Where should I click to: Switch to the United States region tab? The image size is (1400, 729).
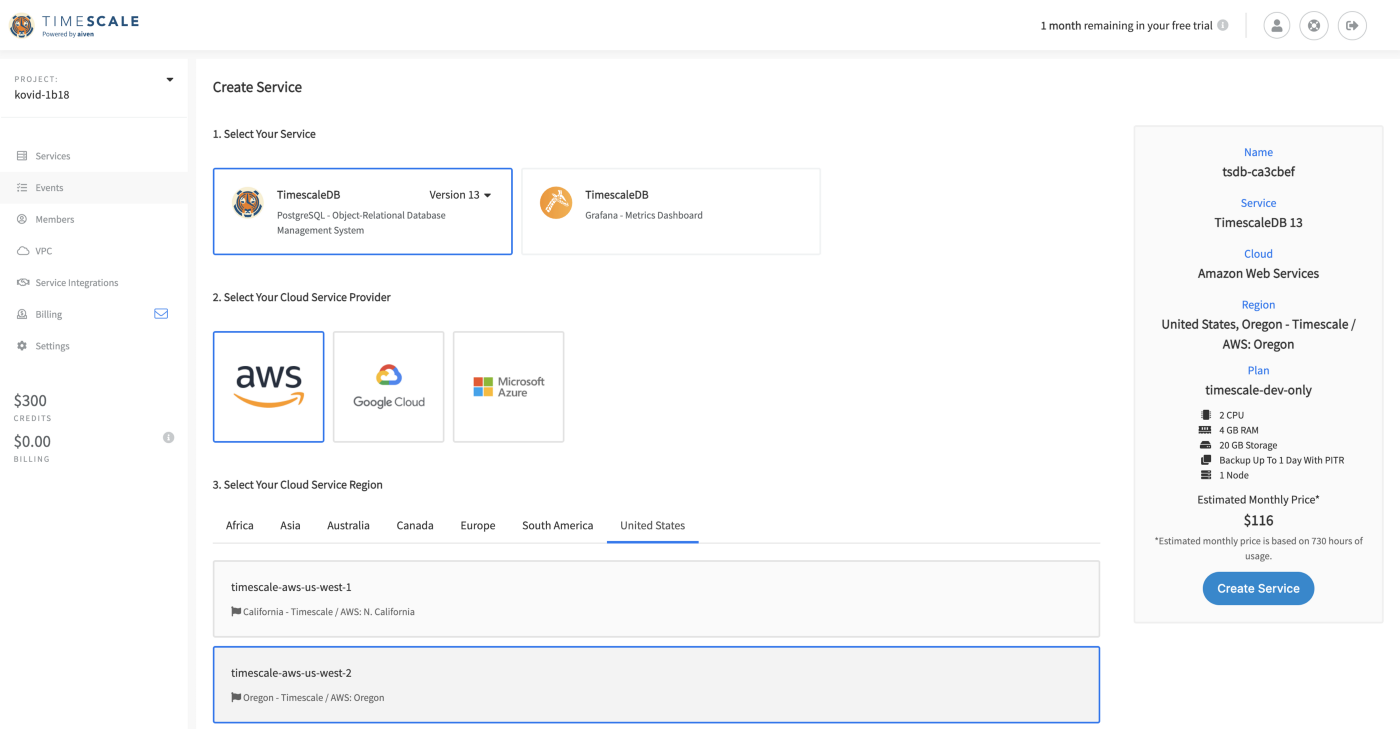point(653,526)
